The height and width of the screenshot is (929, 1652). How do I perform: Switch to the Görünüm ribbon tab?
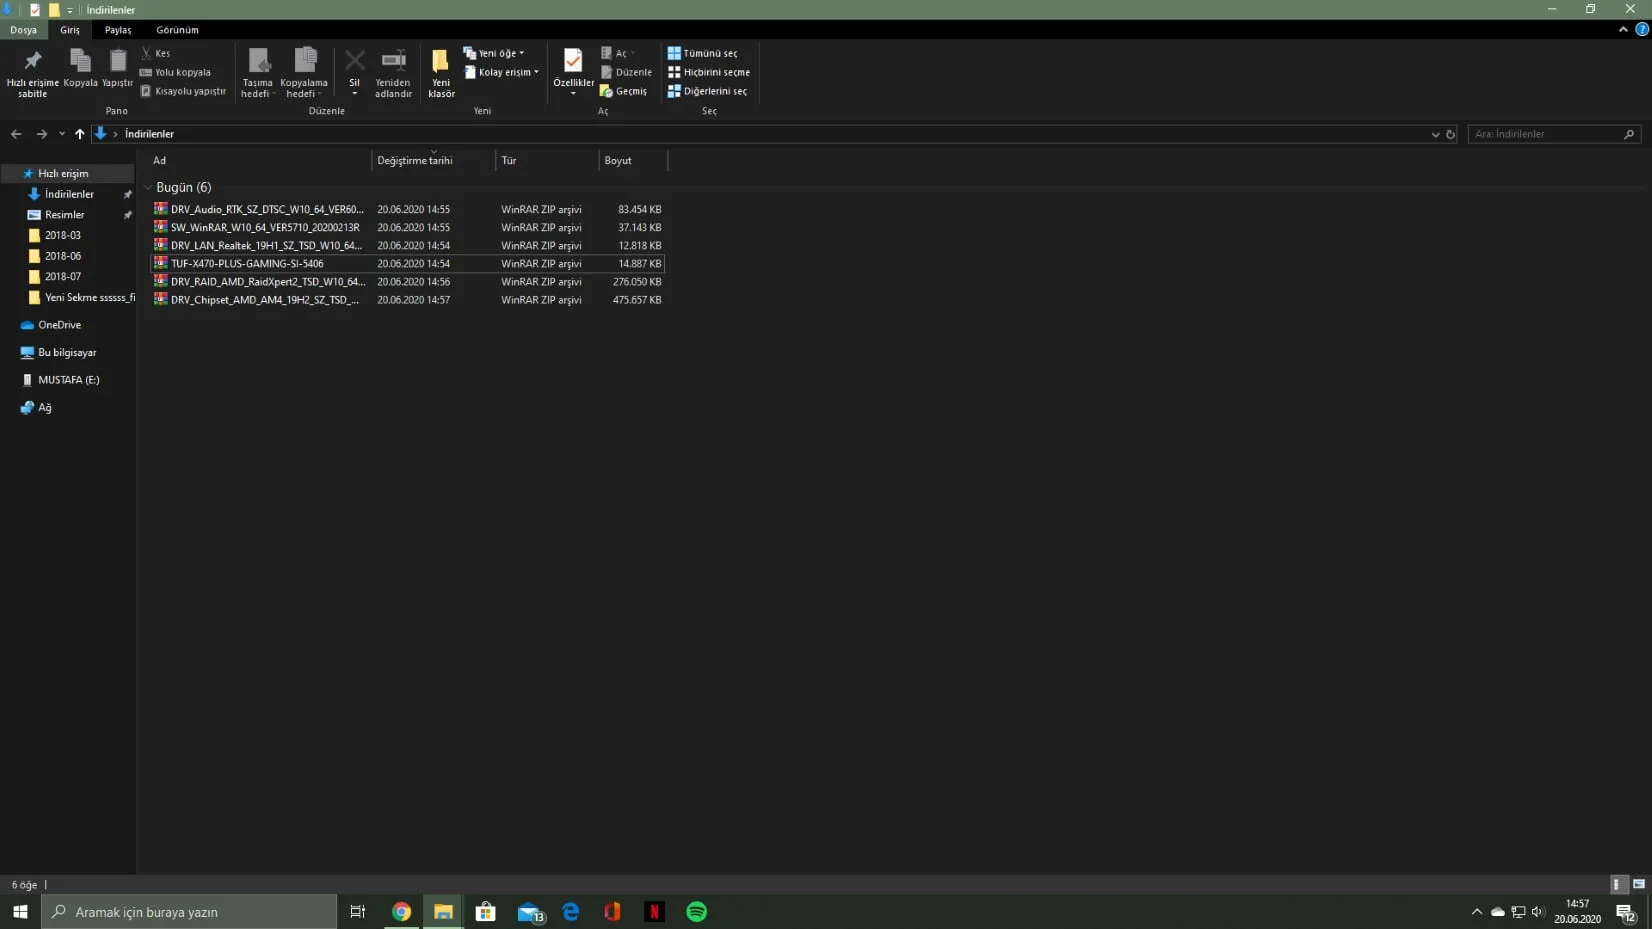coord(177,30)
